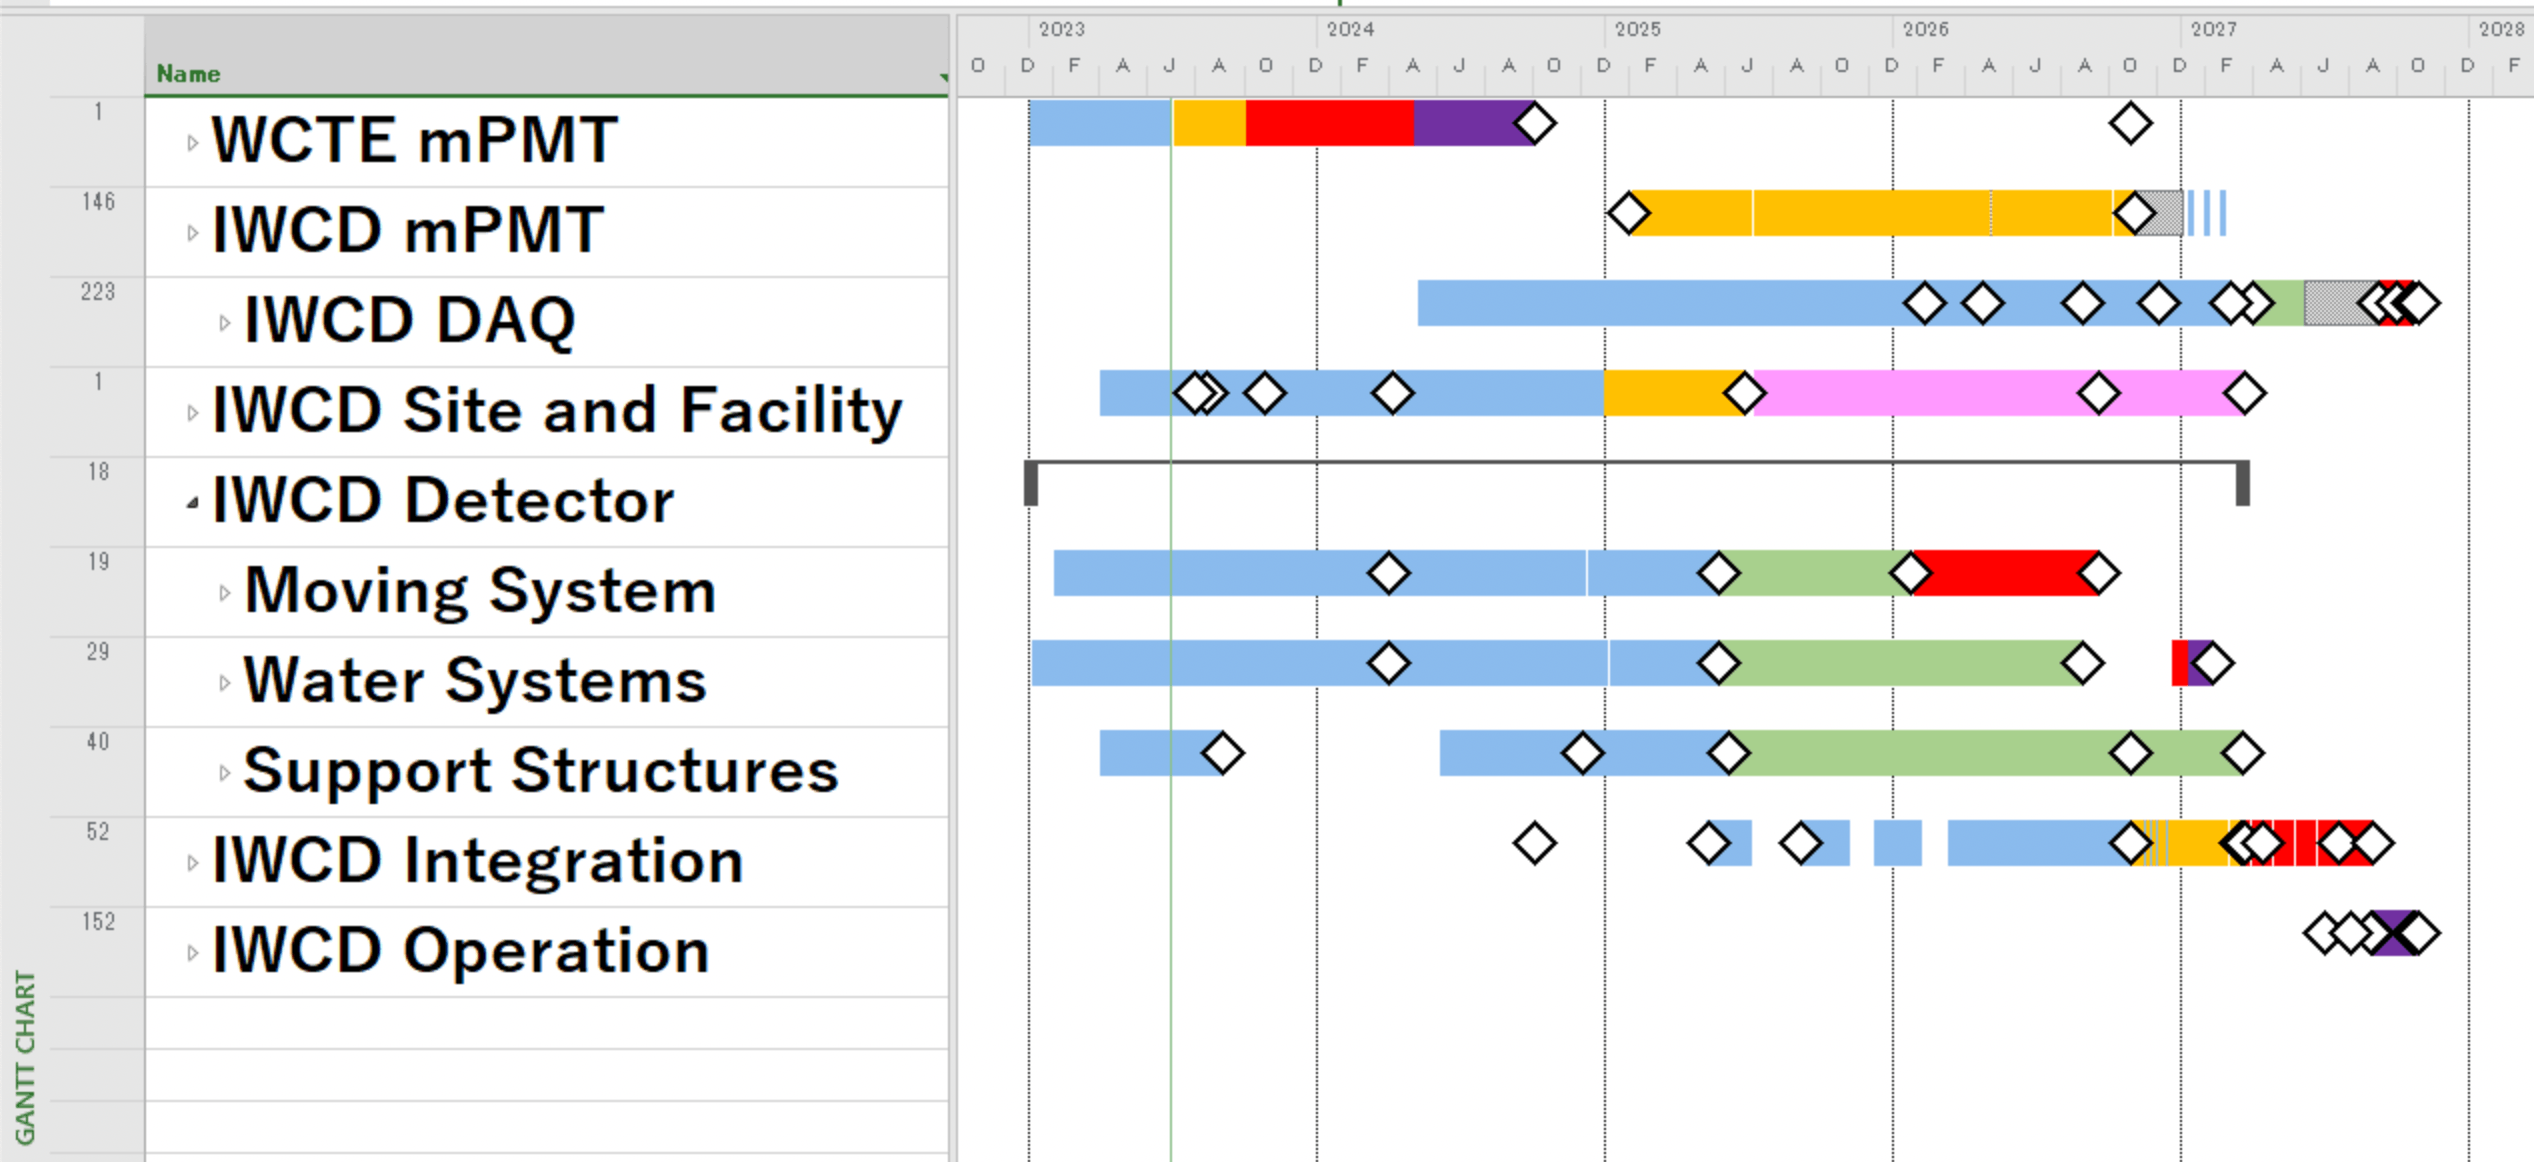Viewport: 2534px width, 1162px height.
Task: Click row number 146 header
Action: pyautogui.click(x=98, y=203)
